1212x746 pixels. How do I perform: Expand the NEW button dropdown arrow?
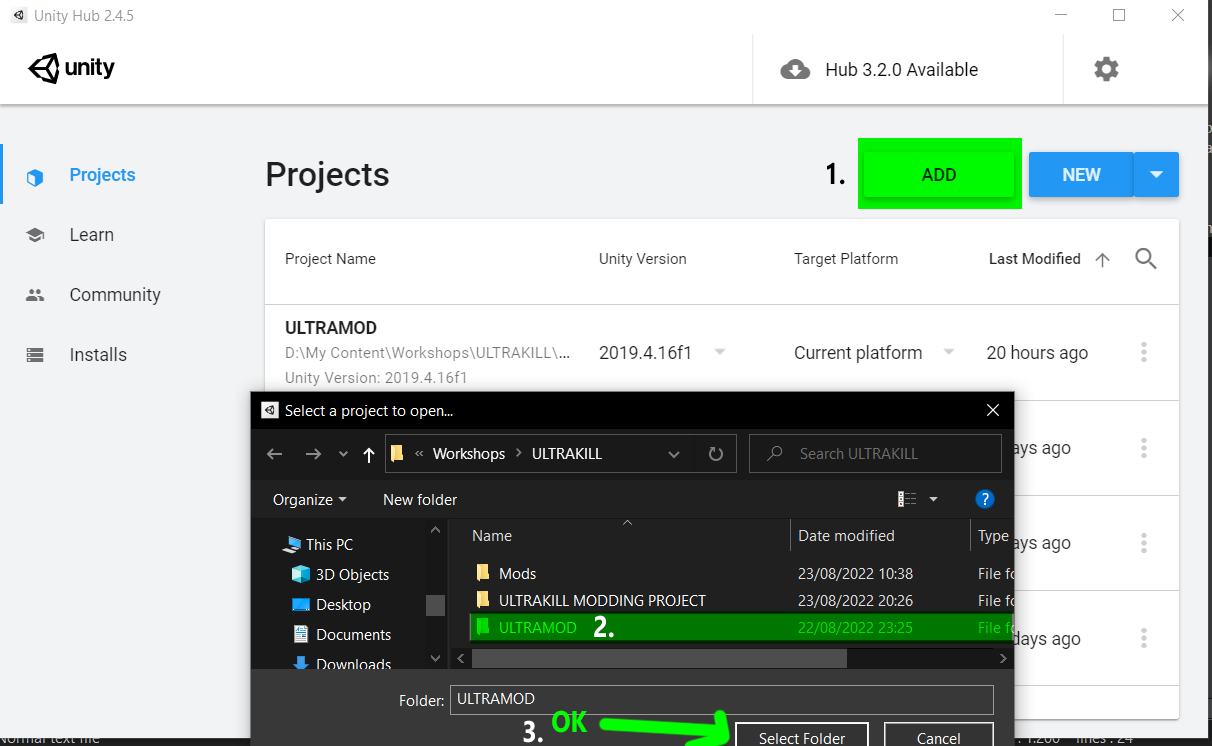point(1157,175)
